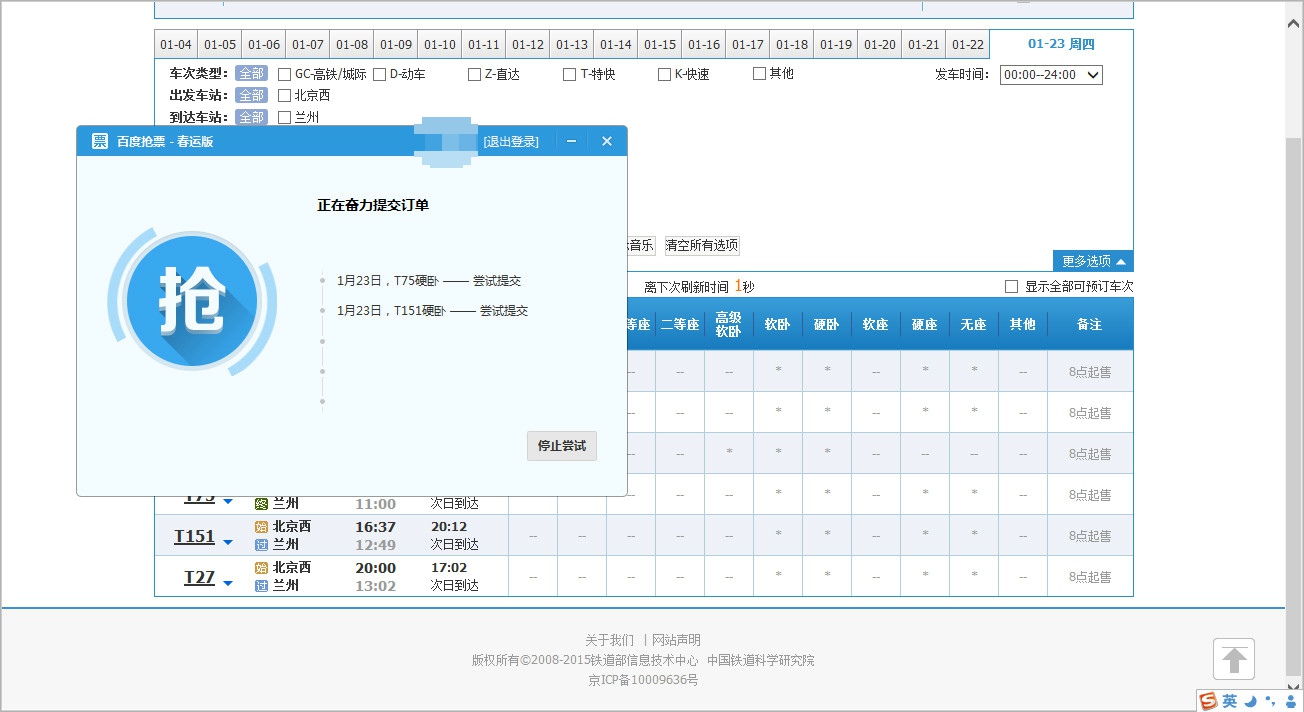Image resolution: width=1304 pixels, height=712 pixels.
Task: Open the 关于我们 footer link
Action: click(x=609, y=640)
